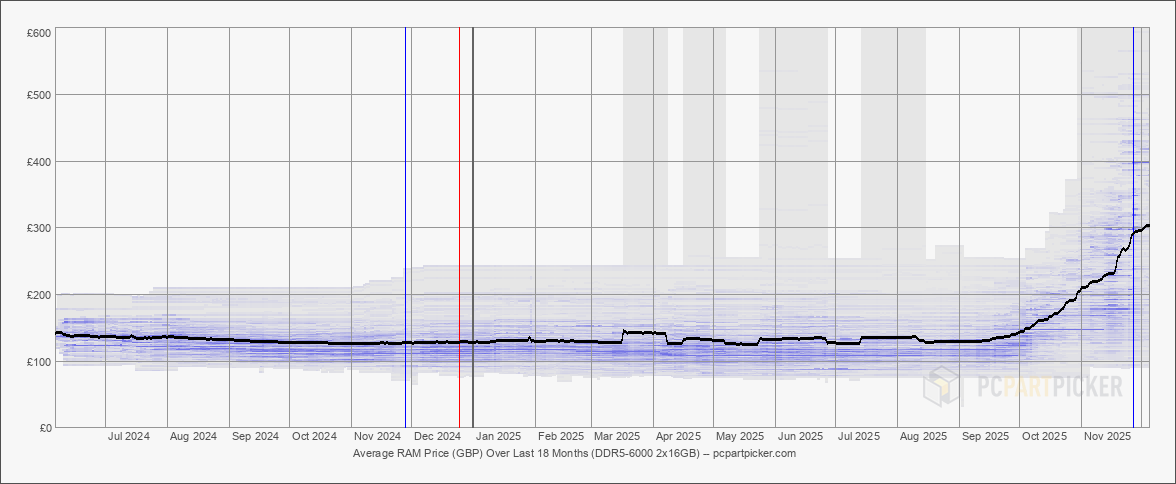
Task: Click the Sep 2025 axis label
Action: pos(984,437)
